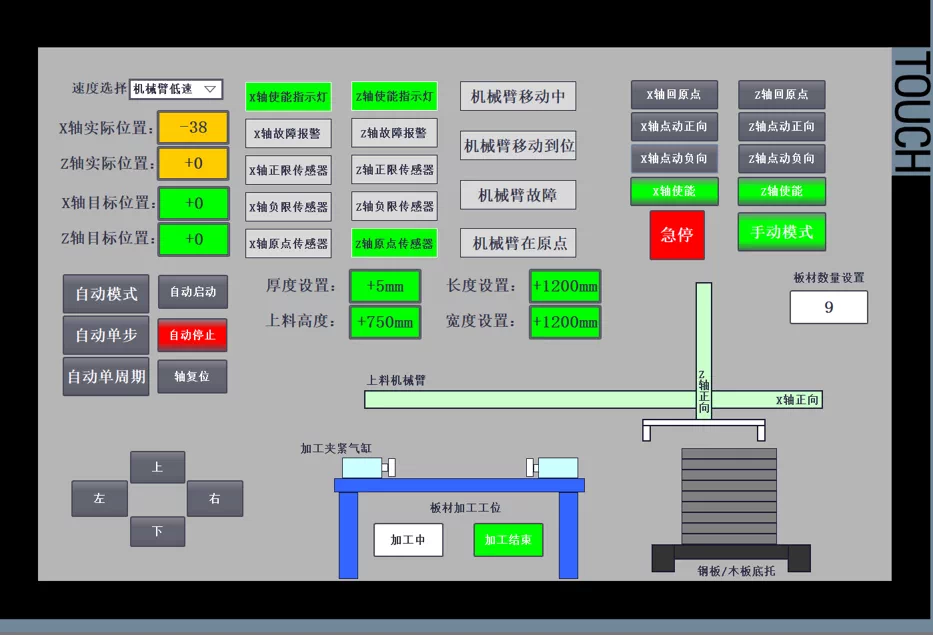Click the X轴故障报警 indicator
The width and height of the screenshot is (933, 635).
point(288,133)
